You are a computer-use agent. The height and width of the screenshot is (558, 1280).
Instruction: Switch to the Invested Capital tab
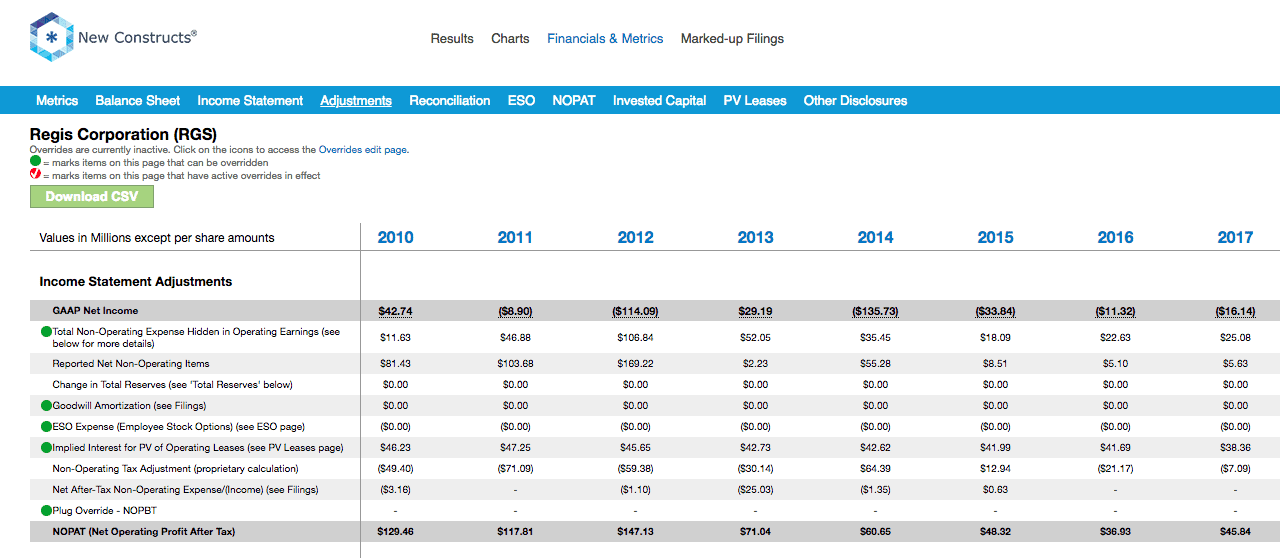[x=660, y=101]
